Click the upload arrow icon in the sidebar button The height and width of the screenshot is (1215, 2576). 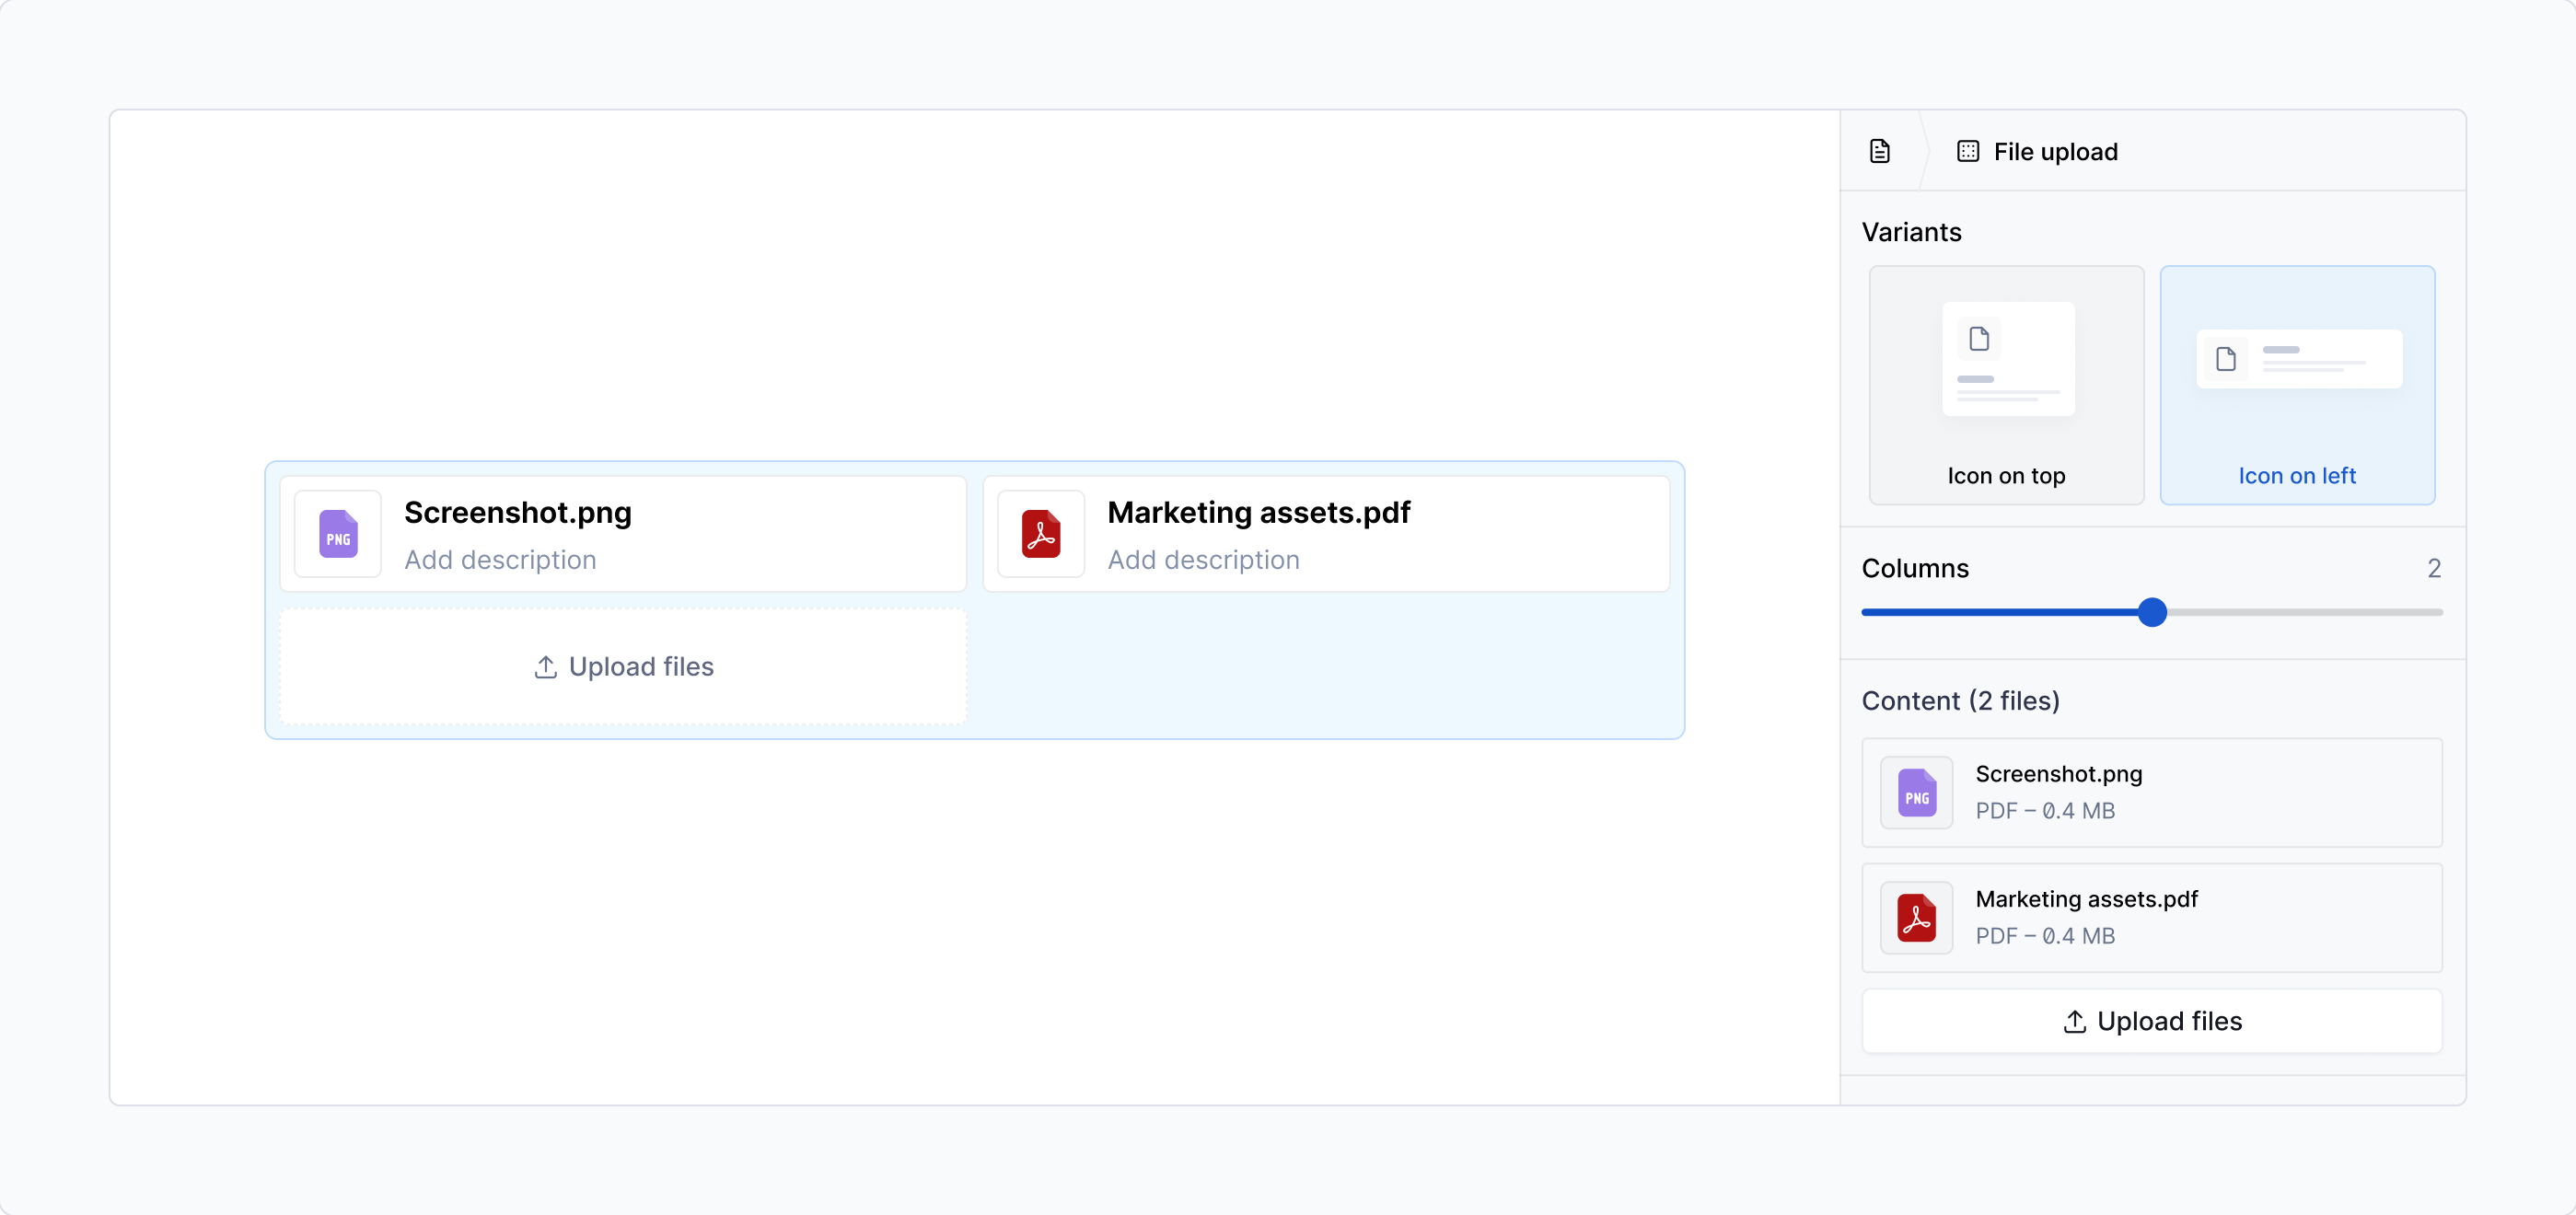coord(2074,1021)
